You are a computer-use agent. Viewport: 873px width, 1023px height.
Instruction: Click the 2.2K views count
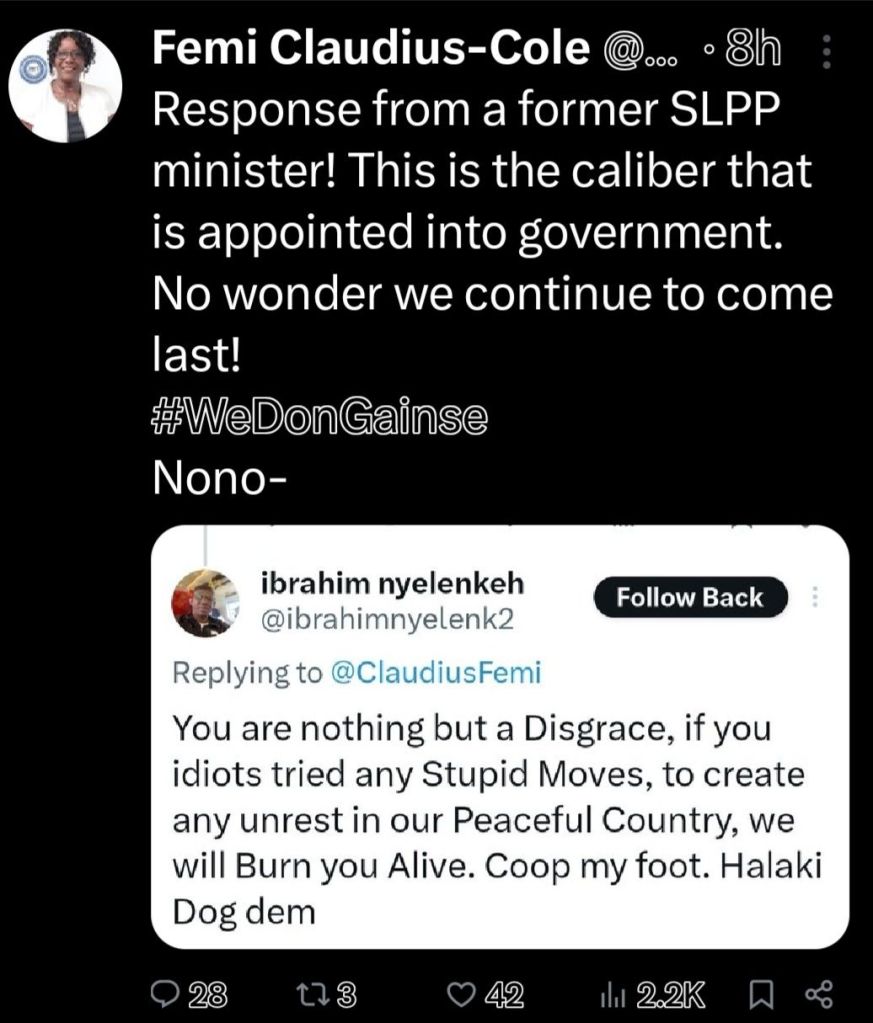tap(670, 995)
